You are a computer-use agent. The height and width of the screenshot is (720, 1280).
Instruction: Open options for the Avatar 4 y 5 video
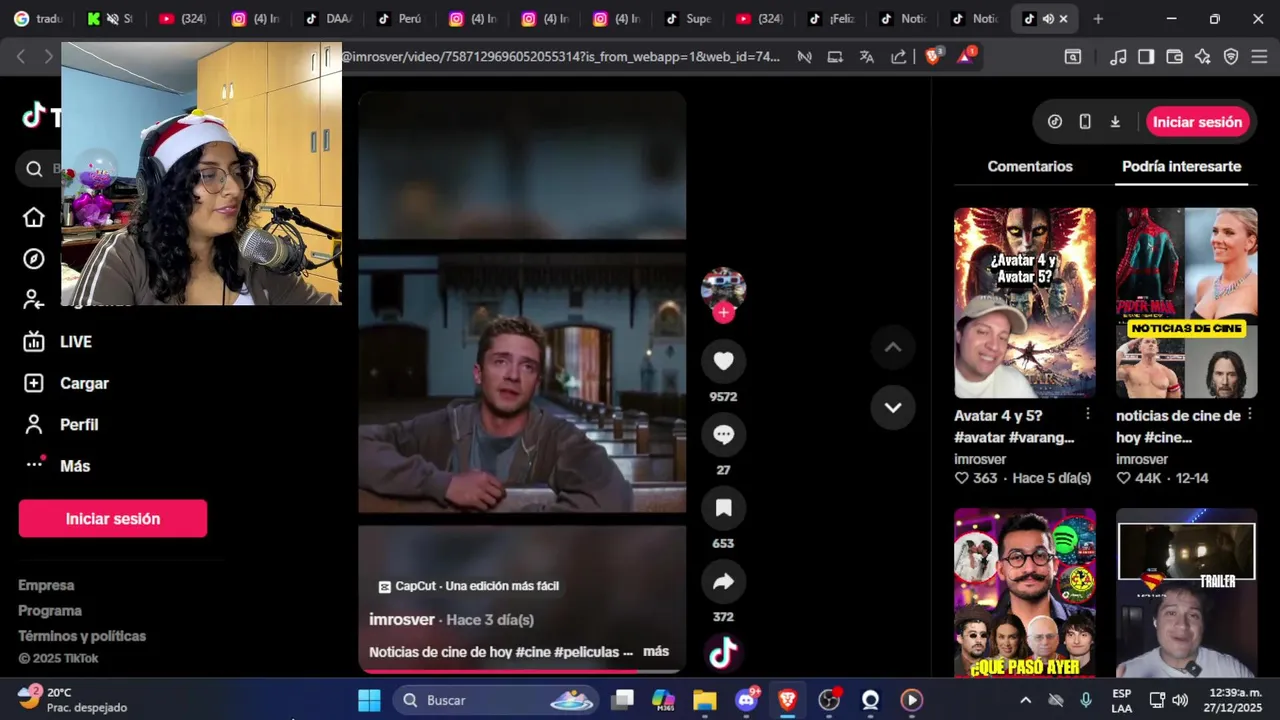(1088, 414)
